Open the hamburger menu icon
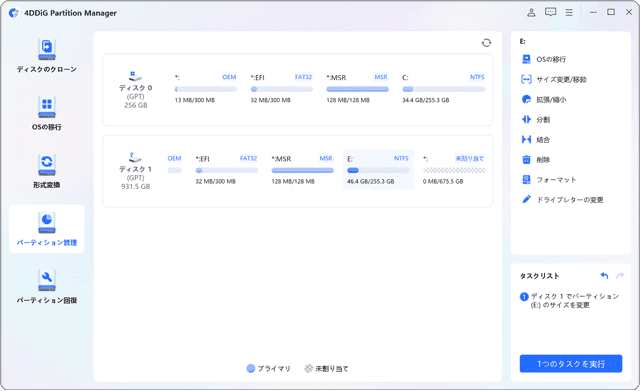Screen dimensions: 640x391 (x=569, y=13)
